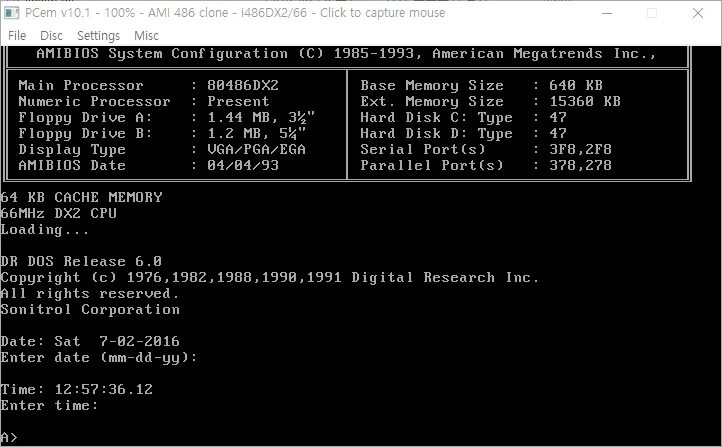This screenshot has height=447, width=722.
Task: Click the Numeric Processor 'Present' value
Action: 238,101
